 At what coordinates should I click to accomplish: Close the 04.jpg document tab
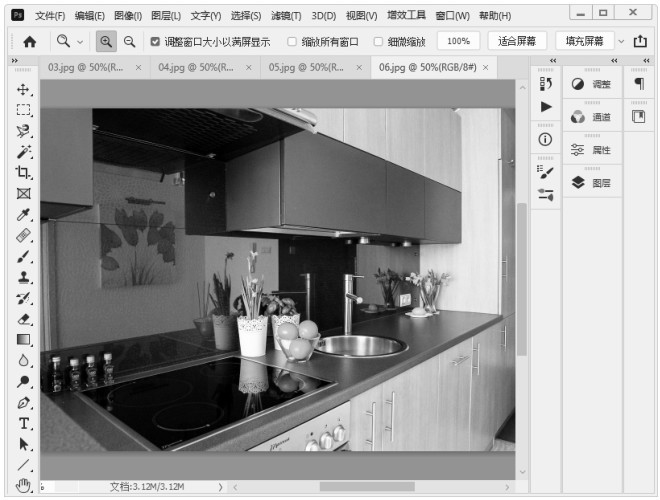[x=249, y=67]
